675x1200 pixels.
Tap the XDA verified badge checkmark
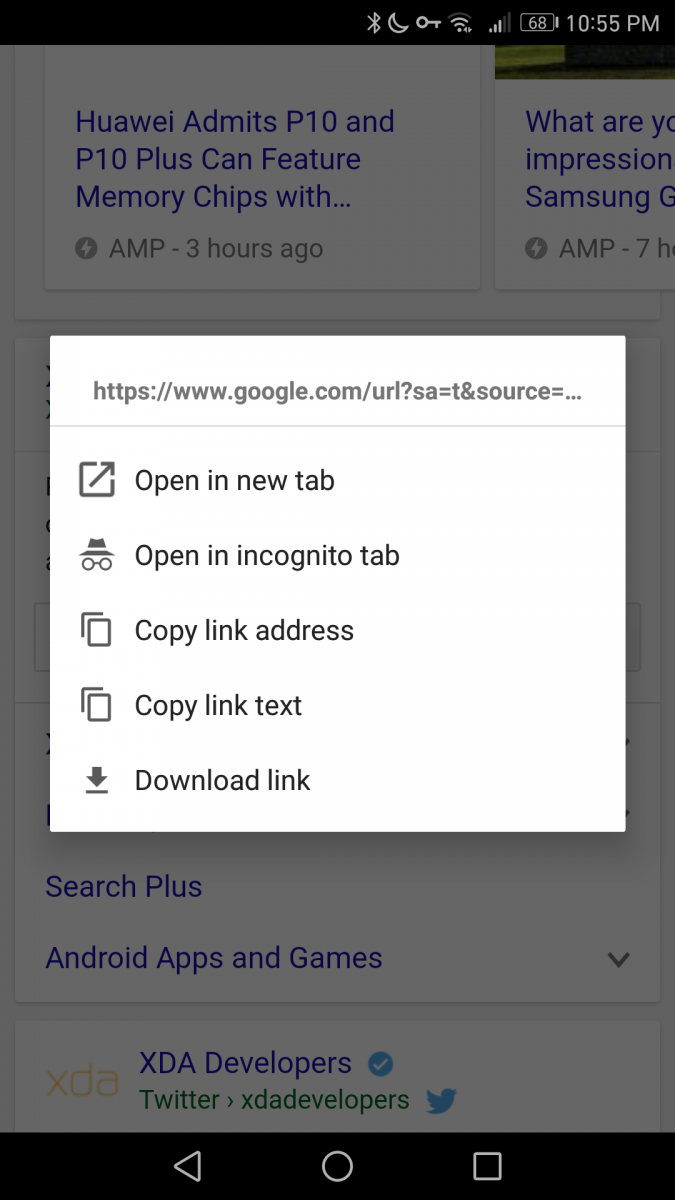[x=380, y=1063]
